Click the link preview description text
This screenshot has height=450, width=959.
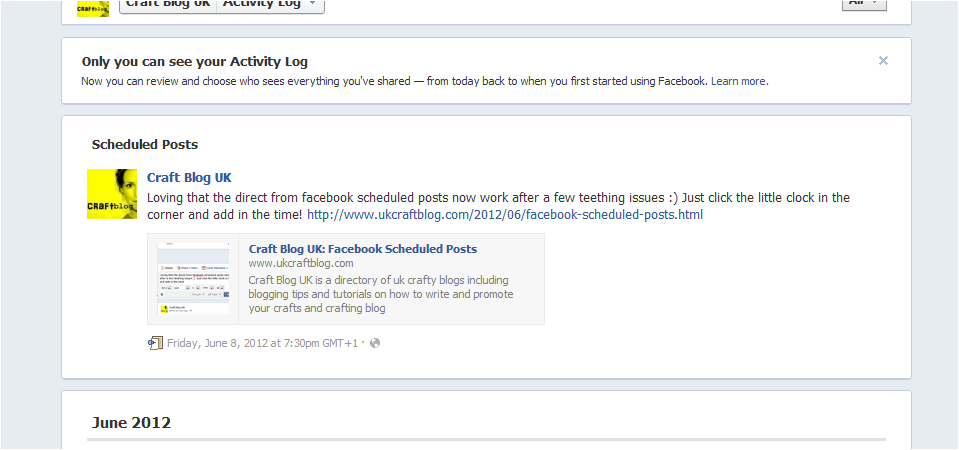[x=380, y=294]
